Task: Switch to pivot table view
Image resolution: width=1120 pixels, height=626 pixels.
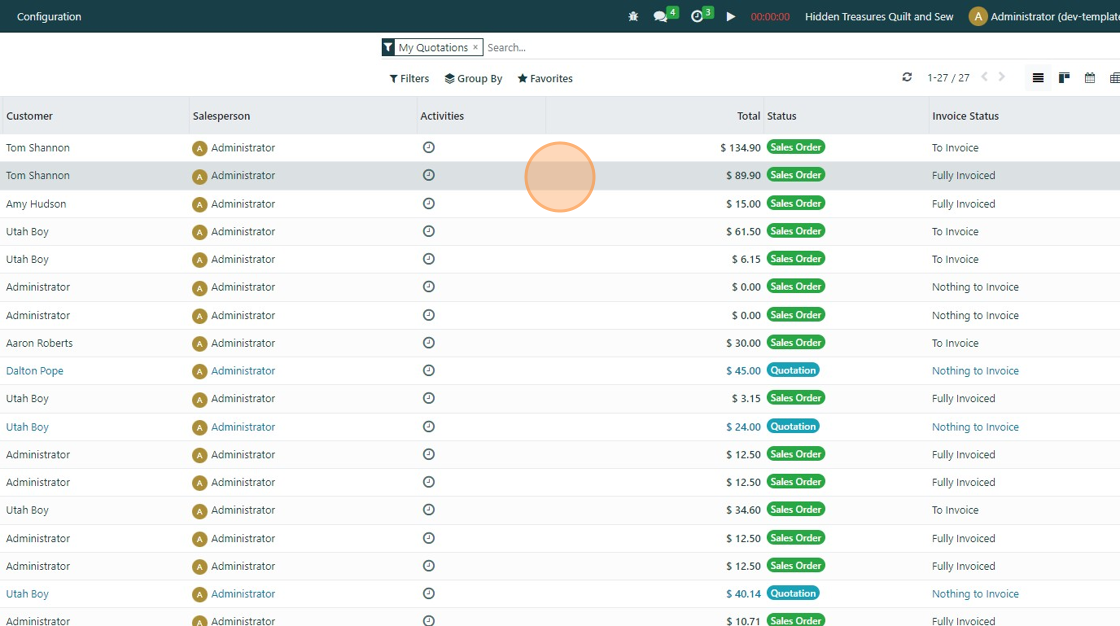Action: pos(1114,78)
